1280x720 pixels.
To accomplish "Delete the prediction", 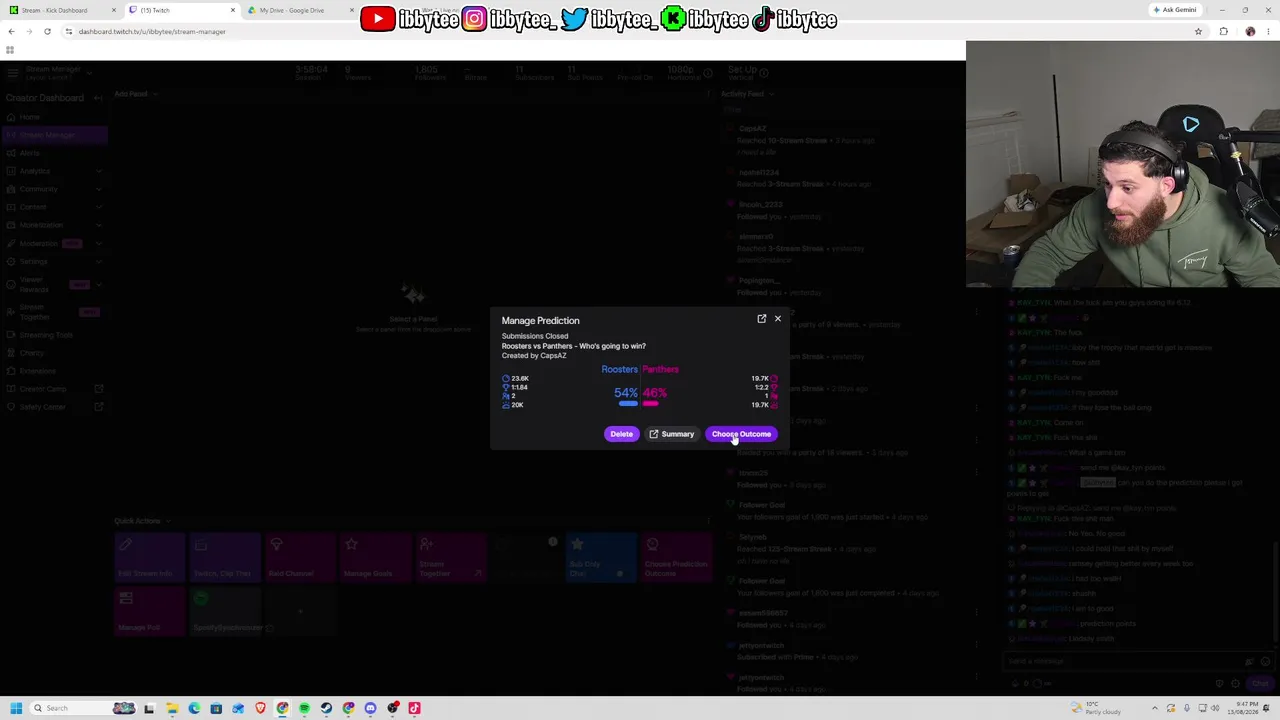I will tap(621, 434).
